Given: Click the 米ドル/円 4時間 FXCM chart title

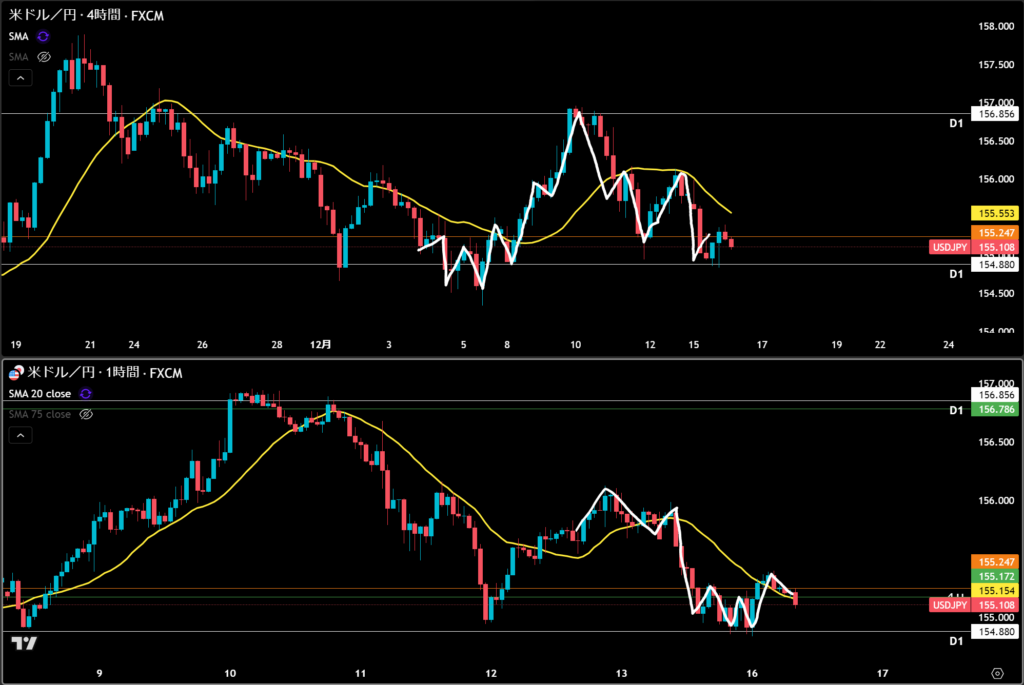Looking at the screenshot, I should (86, 16).
